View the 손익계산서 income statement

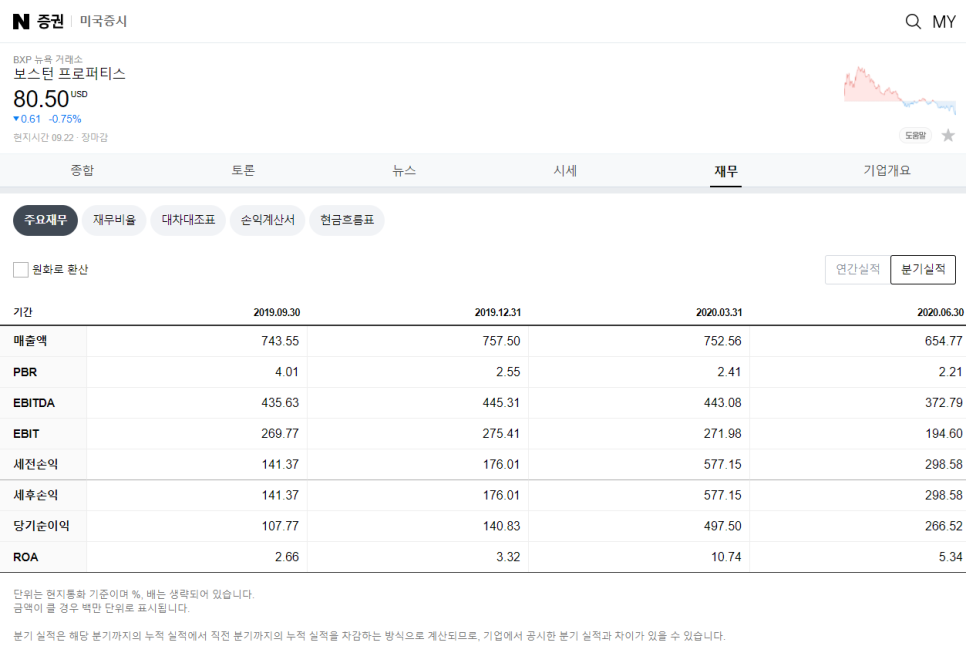(267, 220)
